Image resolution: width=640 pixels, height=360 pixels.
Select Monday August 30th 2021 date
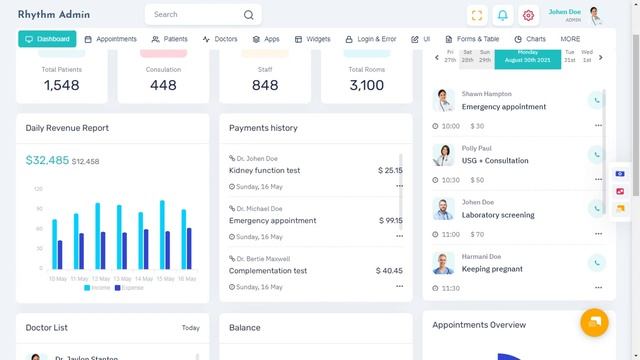pos(528,59)
